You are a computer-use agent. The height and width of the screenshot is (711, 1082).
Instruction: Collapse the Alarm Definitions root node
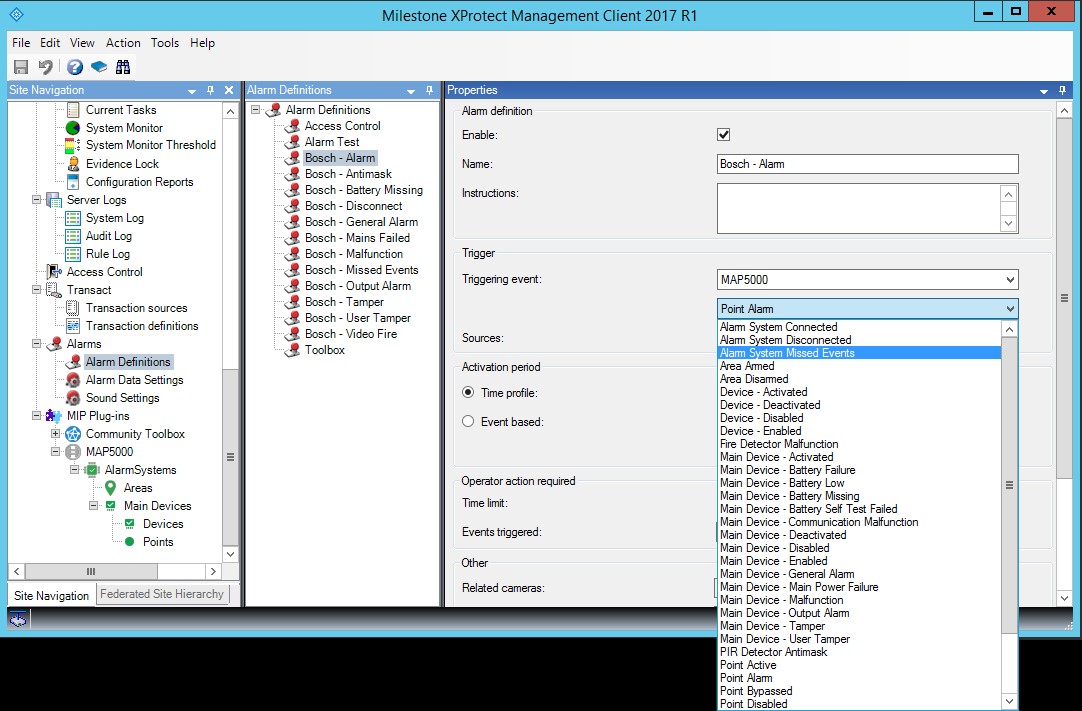pyautogui.click(x=256, y=110)
